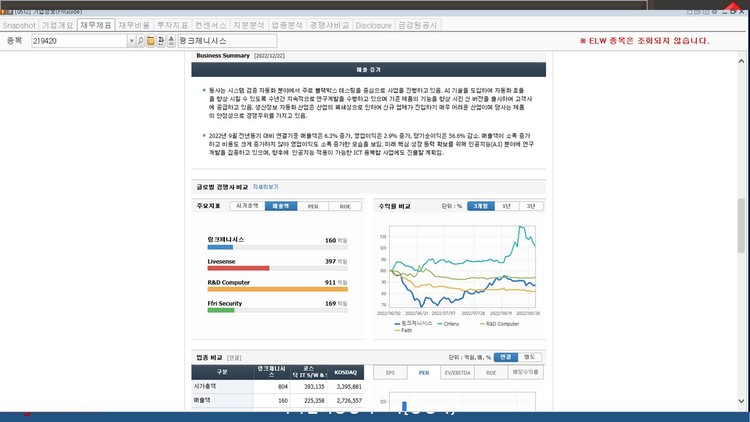Viewport: 750px width, 422px height.
Task: Follow the 자세히보기 link beside 글로벌 경쟁사 비교
Action: pyautogui.click(x=265, y=187)
